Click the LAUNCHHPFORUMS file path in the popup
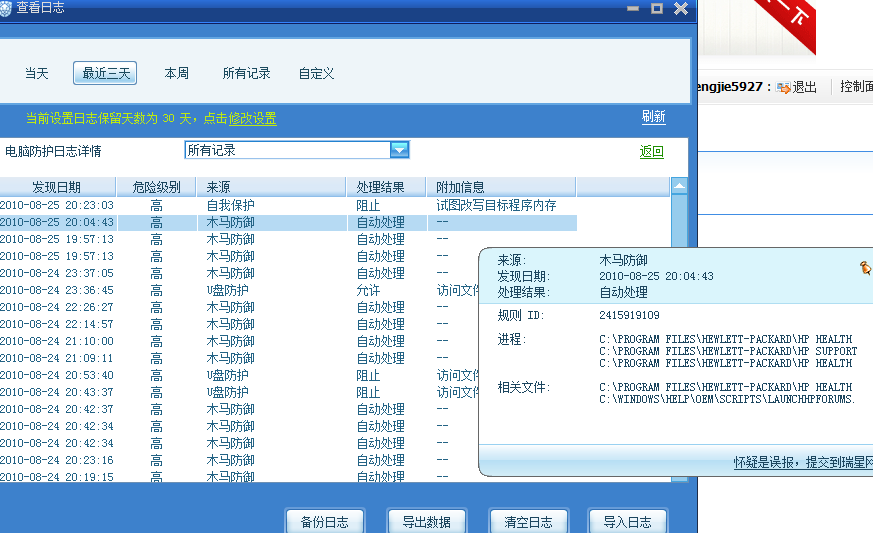 [x=727, y=399]
